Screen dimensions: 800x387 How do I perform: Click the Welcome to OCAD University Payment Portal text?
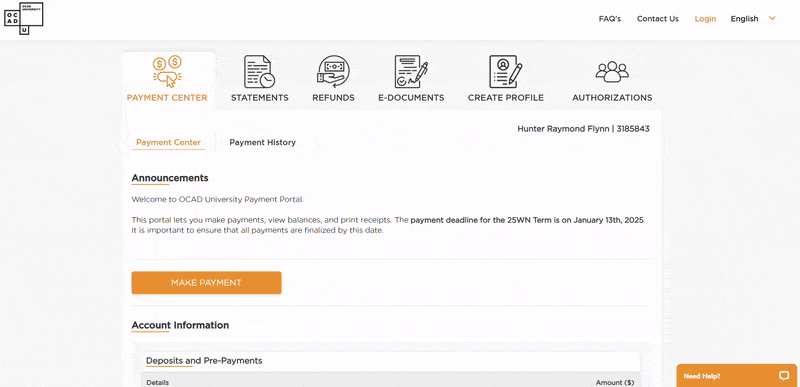(217, 199)
